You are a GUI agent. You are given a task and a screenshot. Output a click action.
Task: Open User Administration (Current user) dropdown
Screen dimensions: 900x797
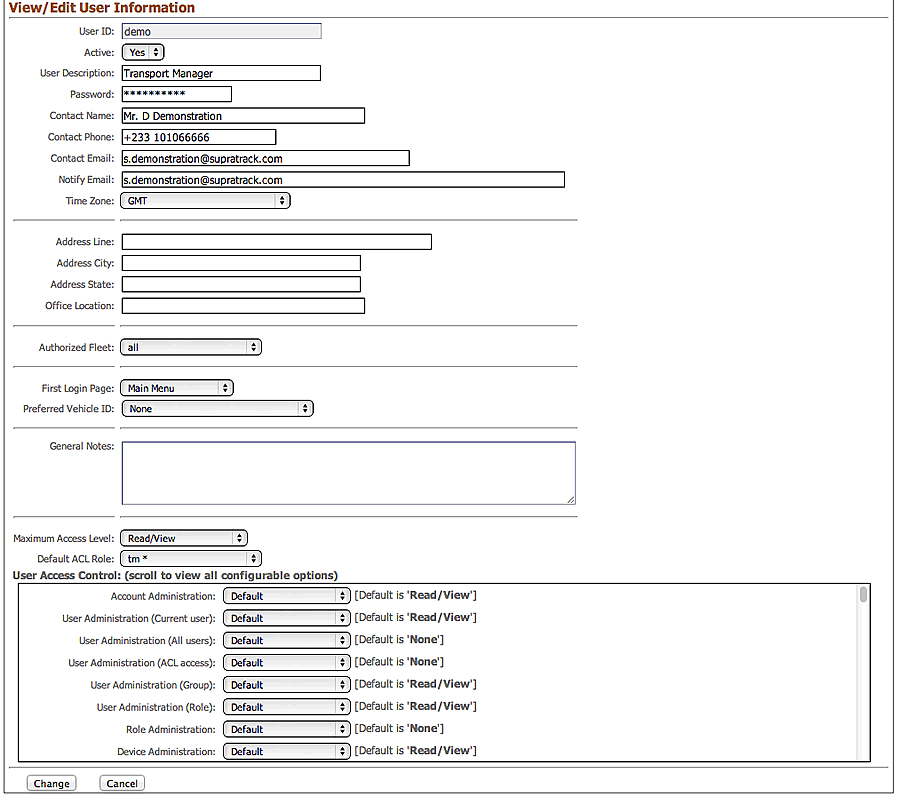click(x=286, y=618)
